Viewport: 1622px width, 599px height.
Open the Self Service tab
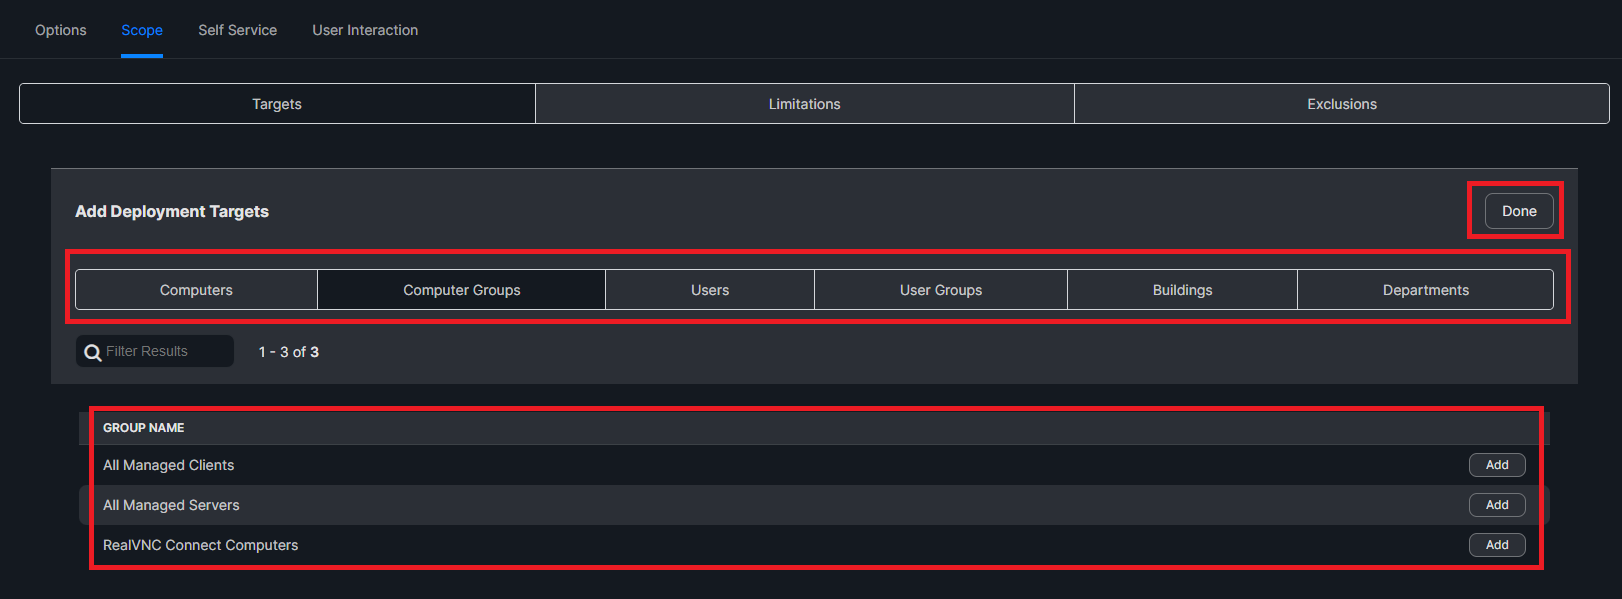point(237,30)
